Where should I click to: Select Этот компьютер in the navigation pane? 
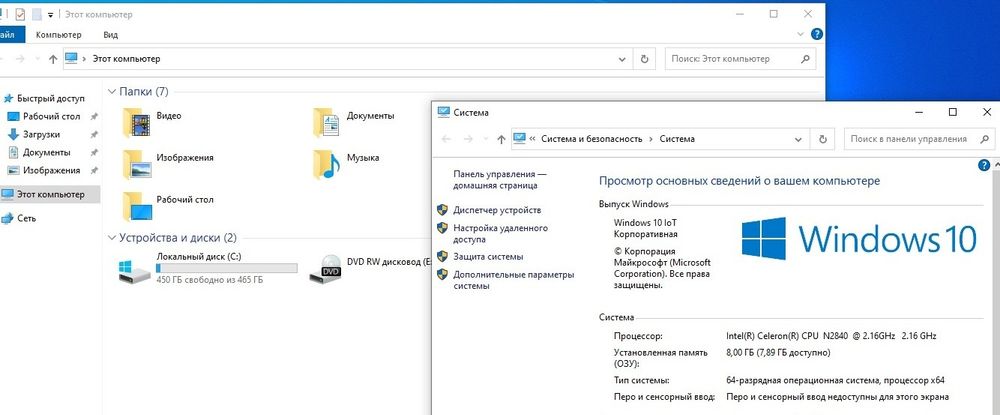50,194
